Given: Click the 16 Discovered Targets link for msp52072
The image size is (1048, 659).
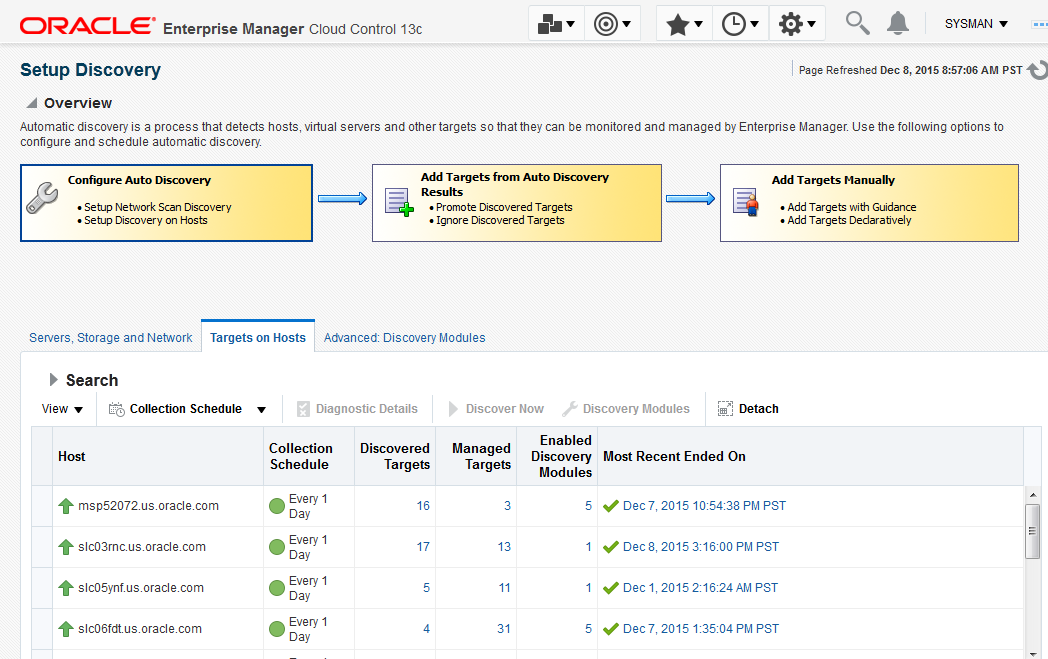Looking at the screenshot, I should [422, 506].
